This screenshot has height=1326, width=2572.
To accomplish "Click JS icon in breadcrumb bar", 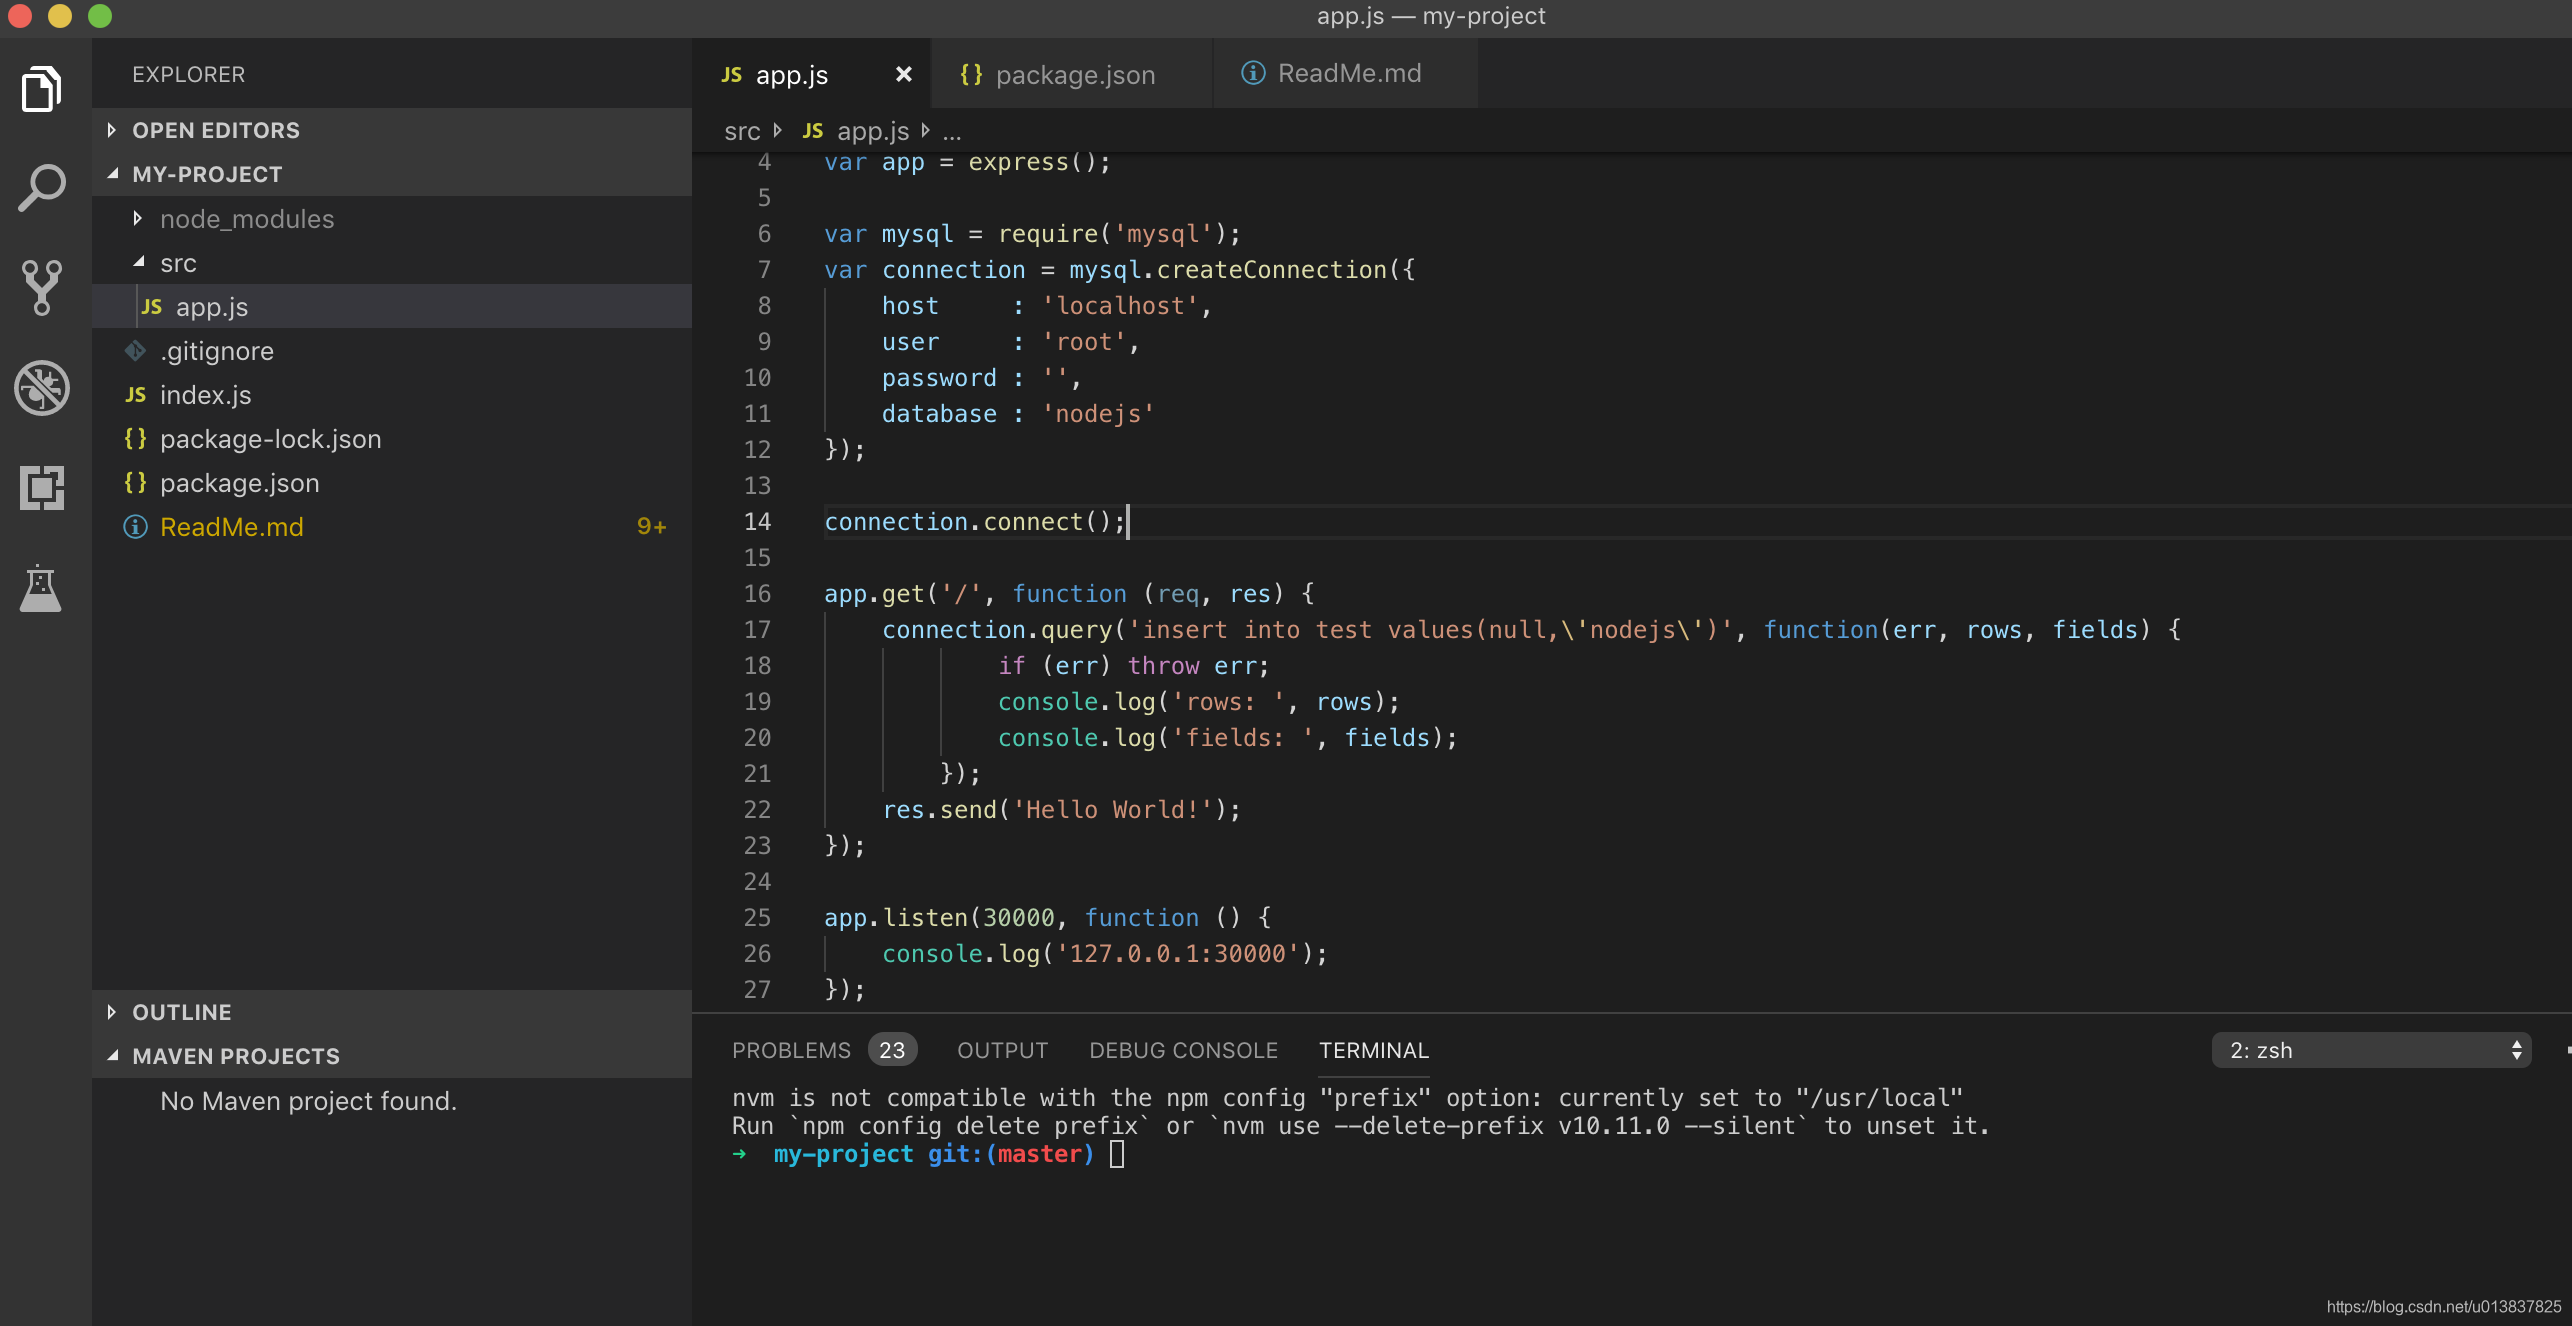I will coord(813,131).
